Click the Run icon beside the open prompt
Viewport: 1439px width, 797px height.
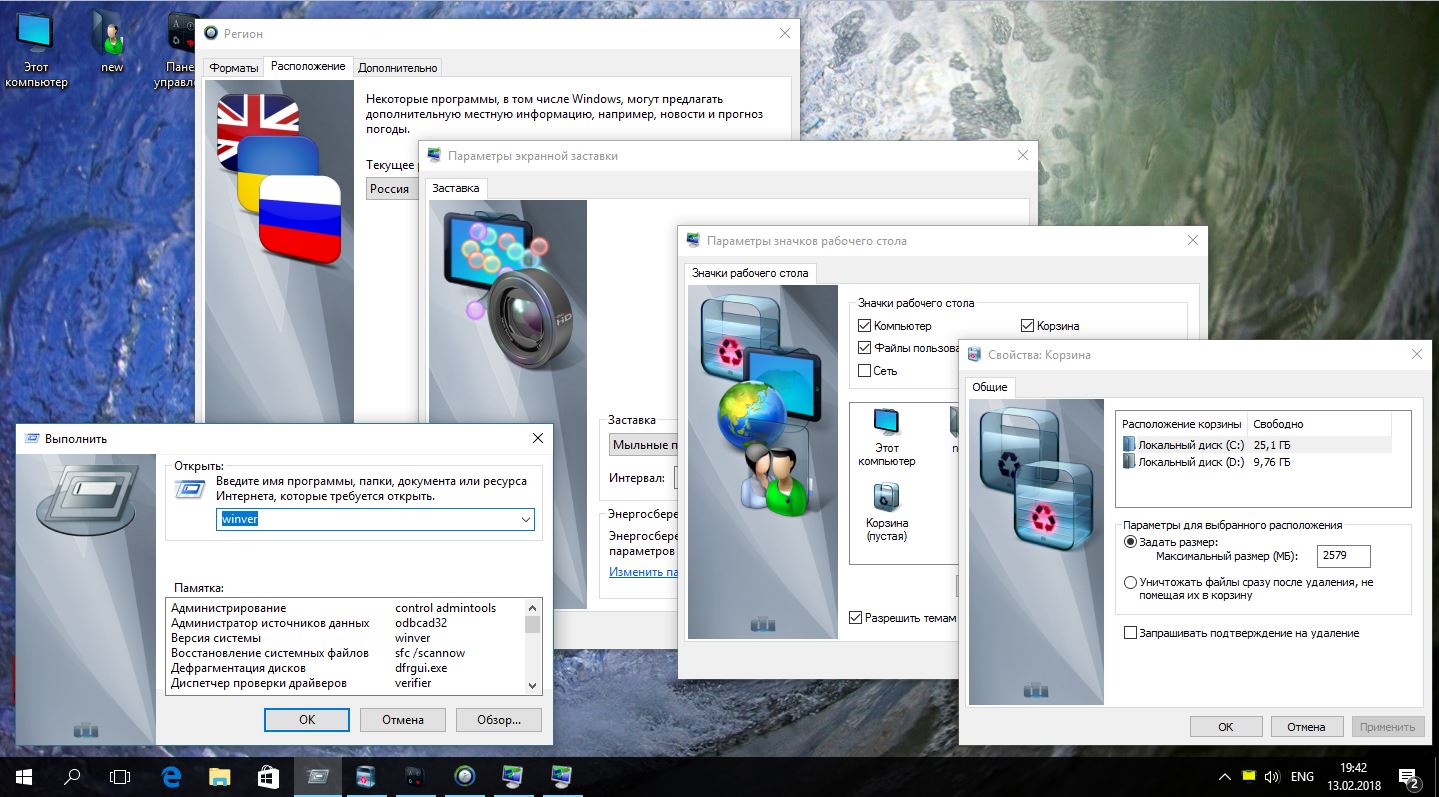[190, 489]
